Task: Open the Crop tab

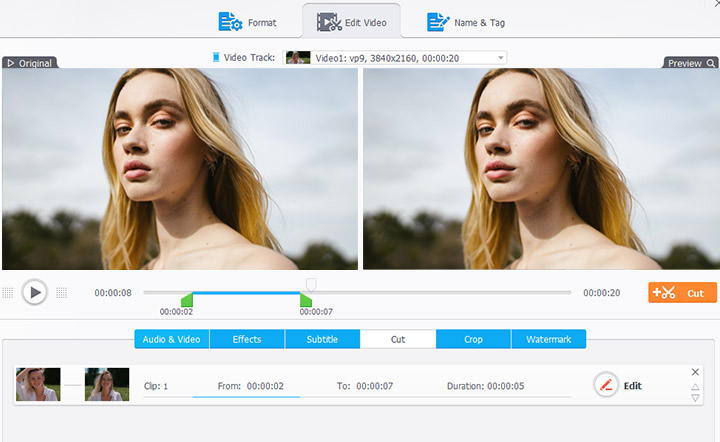Action: coord(473,339)
